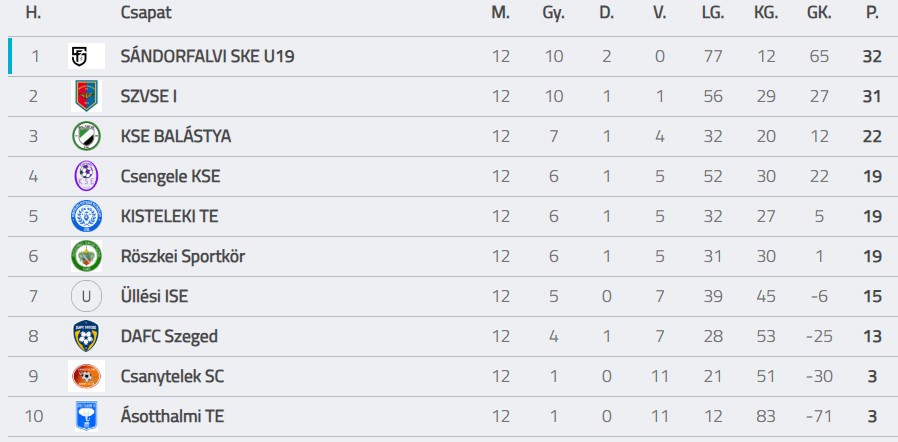The image size is (898, 442).
Task: Open the SÁNDORFALVI SKE U19 team link
Action: tap(207, 56)
